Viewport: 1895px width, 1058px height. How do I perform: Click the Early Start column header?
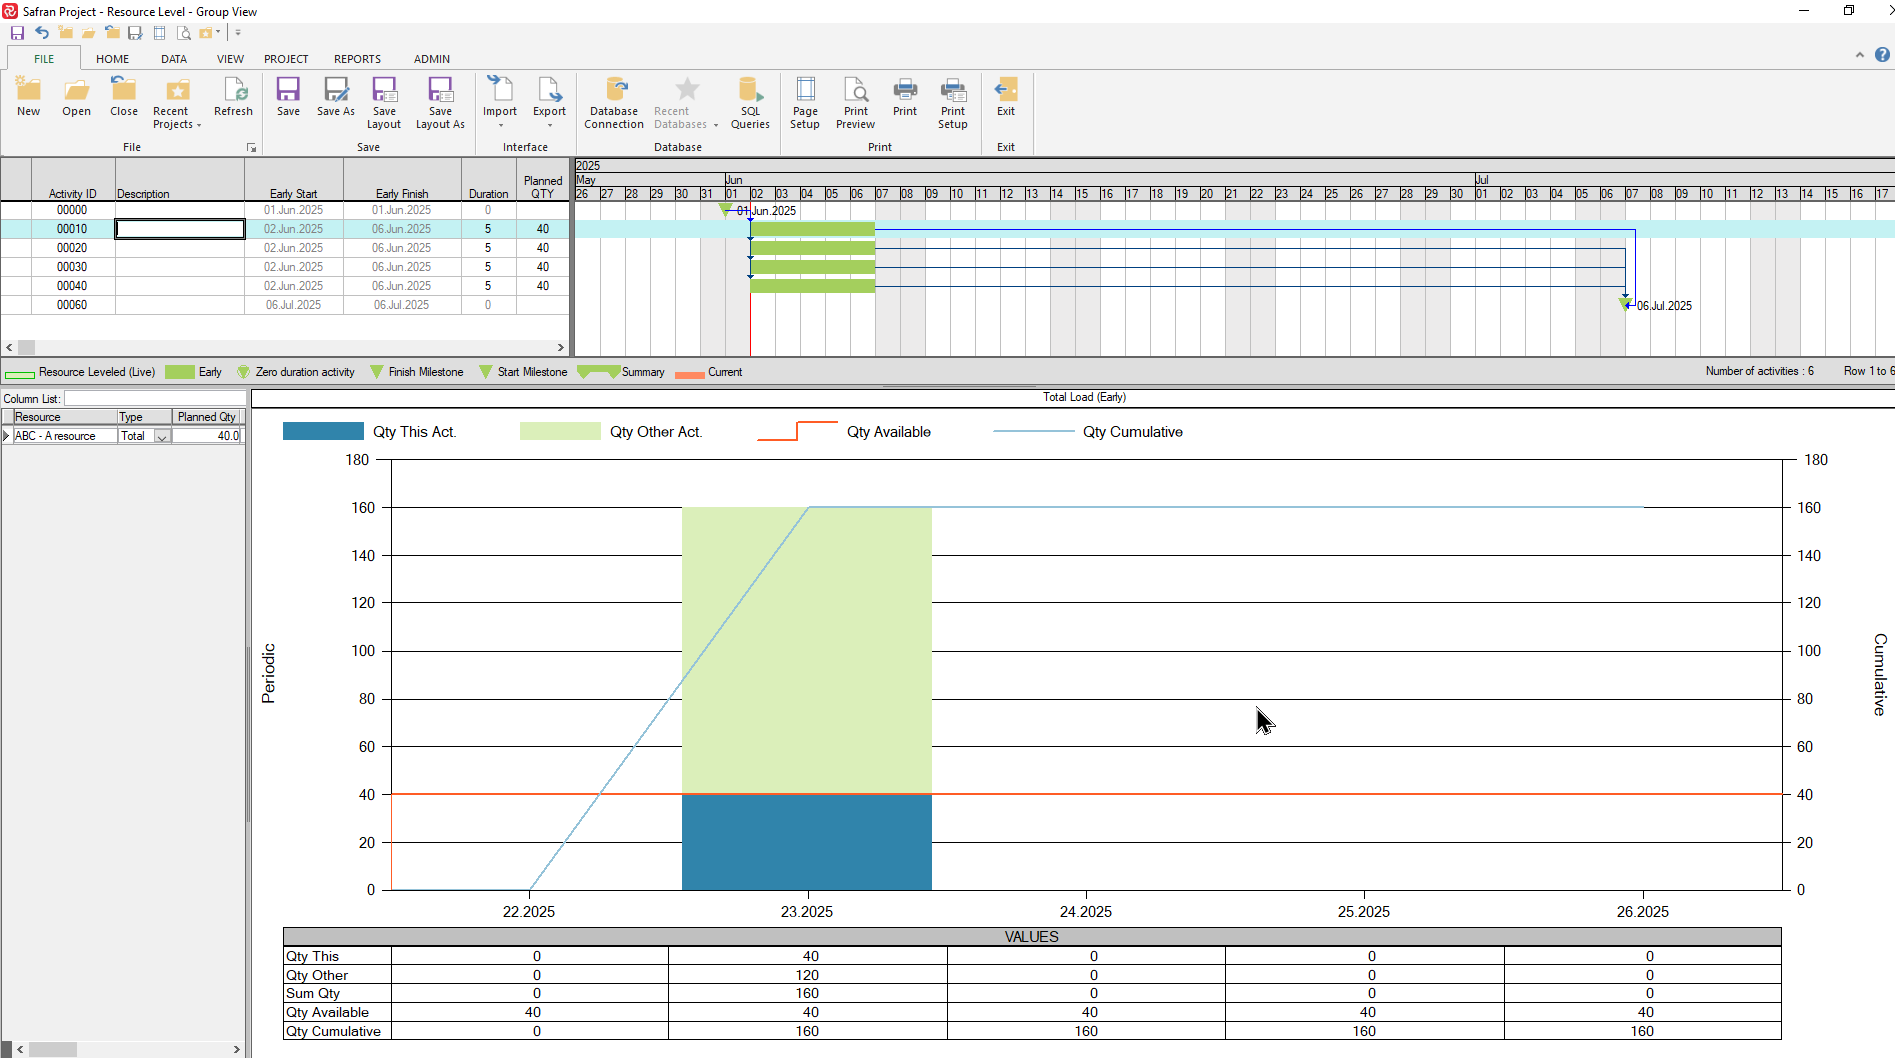(x=294, y=181)
